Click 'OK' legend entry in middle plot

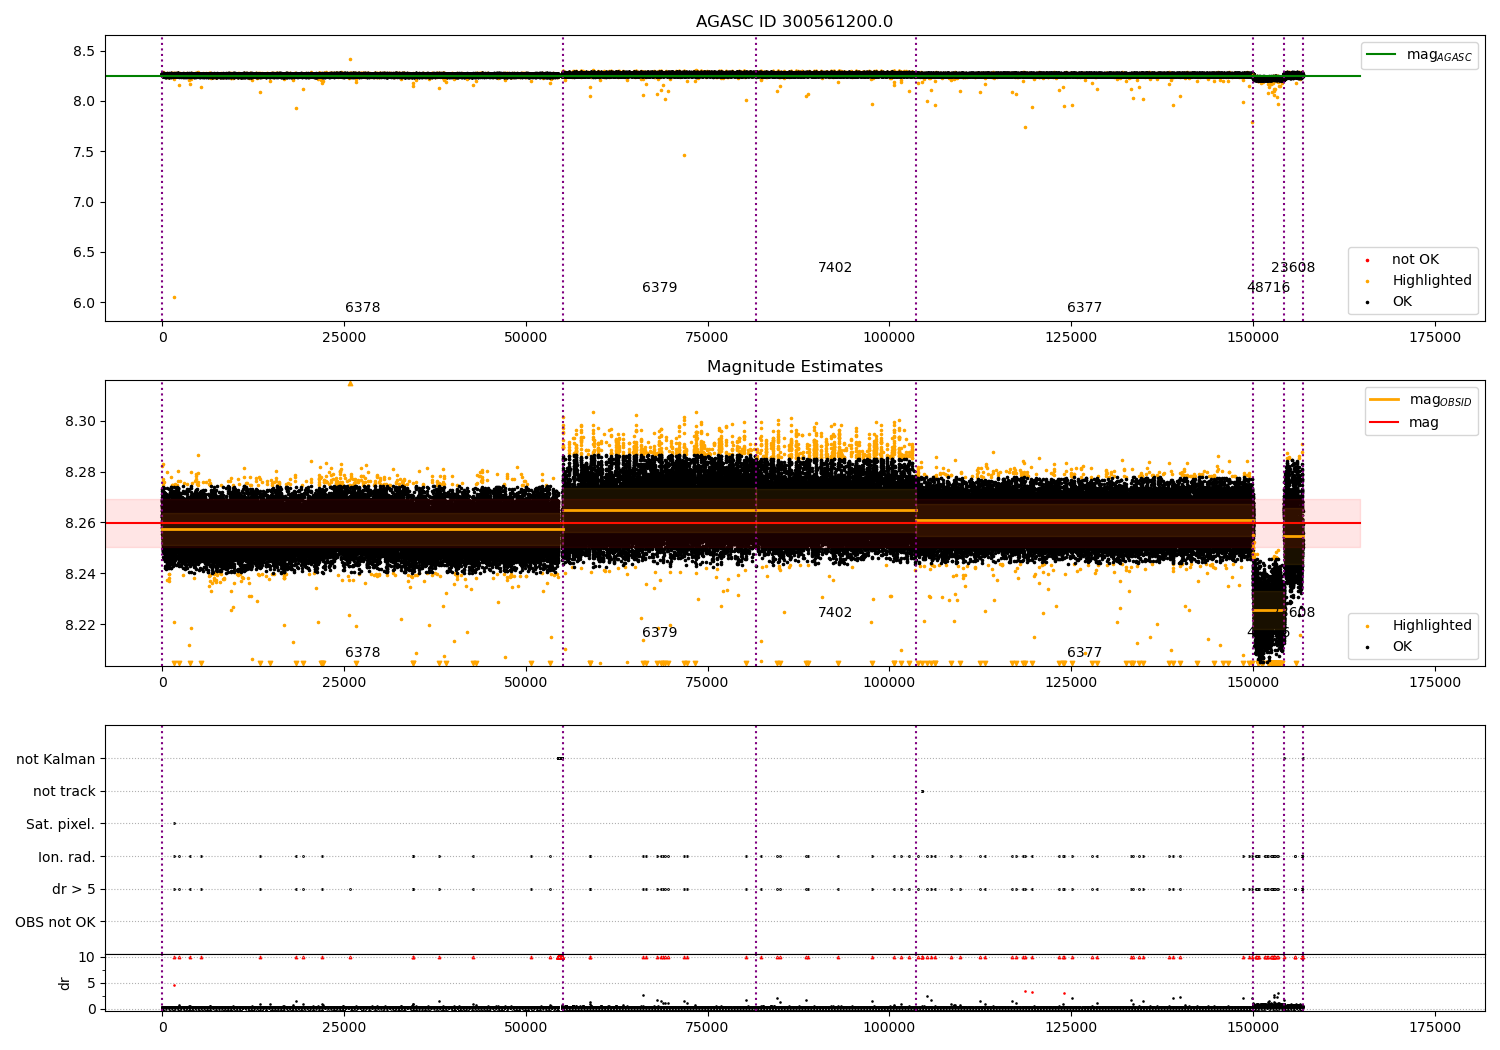(1402, 647)
